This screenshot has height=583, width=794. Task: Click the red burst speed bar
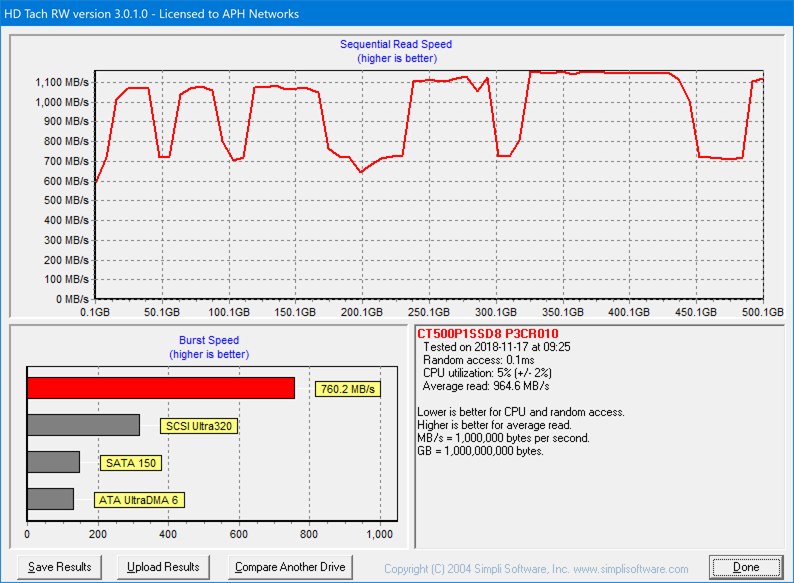point(160,388)
